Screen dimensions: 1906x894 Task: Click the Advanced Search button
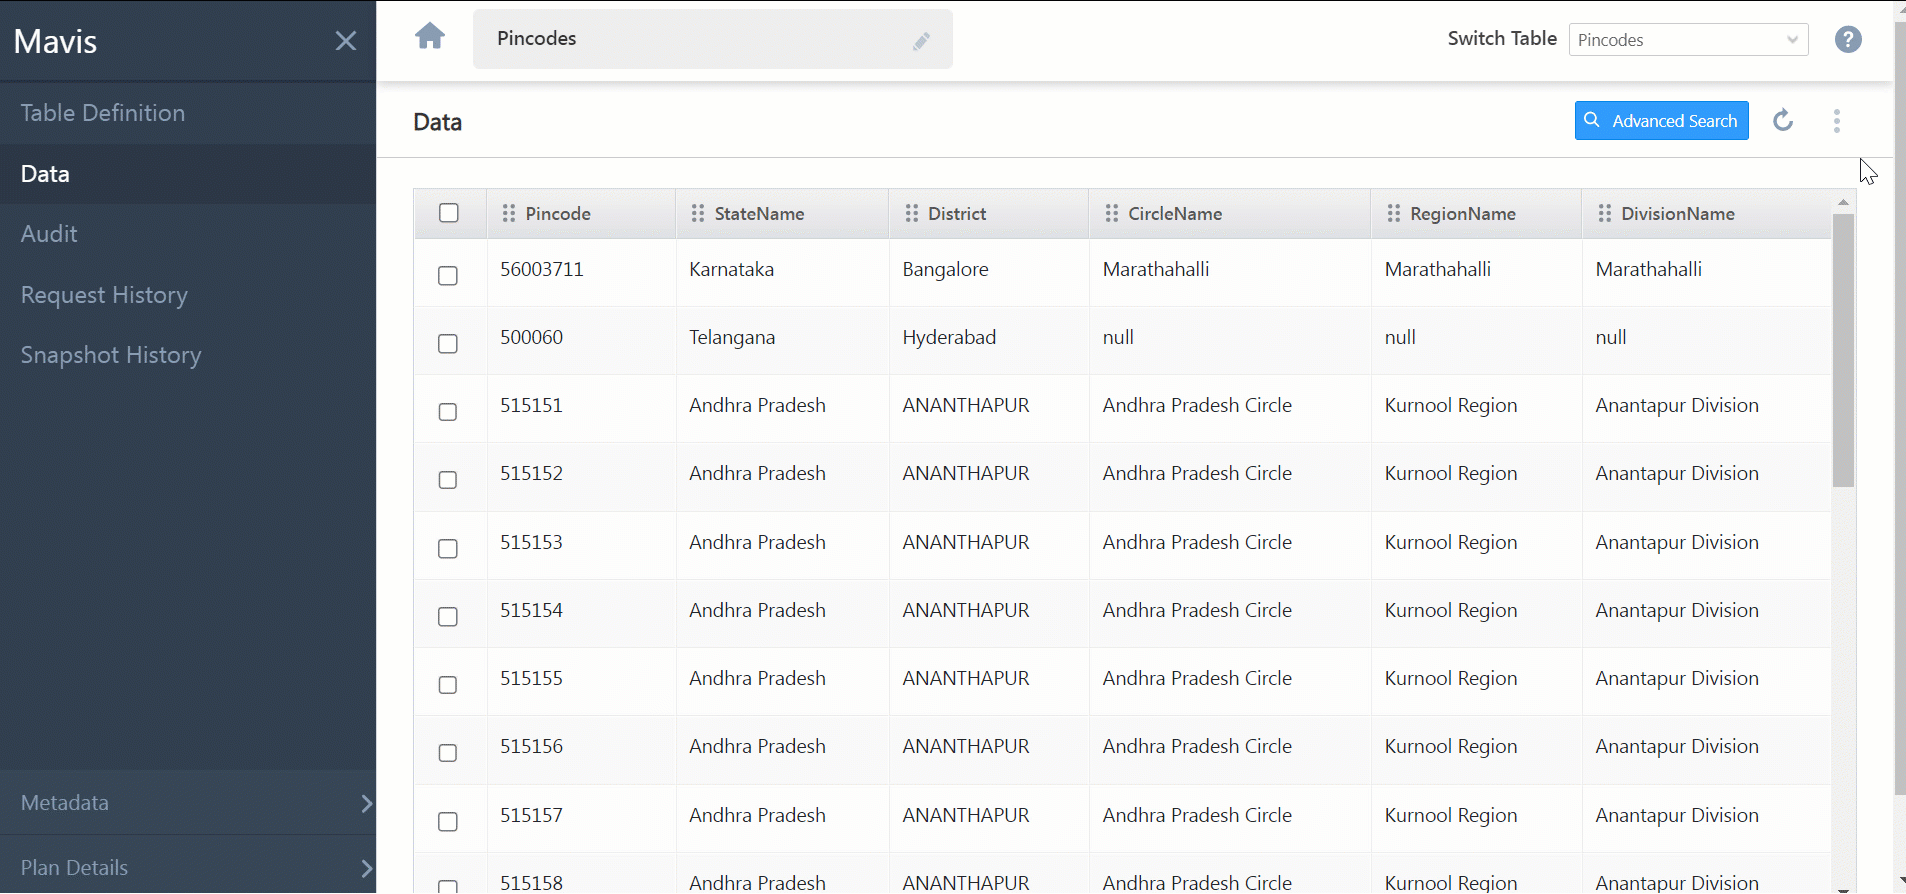point(1661,121)
